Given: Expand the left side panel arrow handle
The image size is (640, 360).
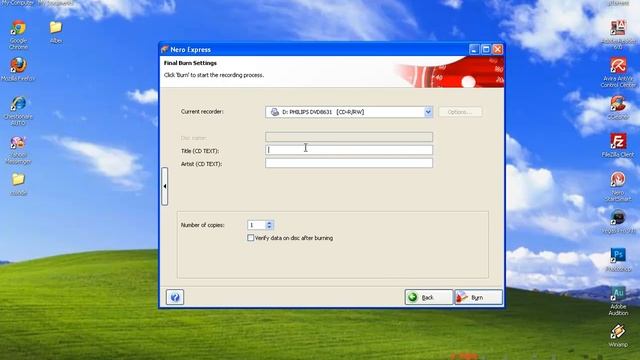Looking at the screenshot, I should coord(164,186).
